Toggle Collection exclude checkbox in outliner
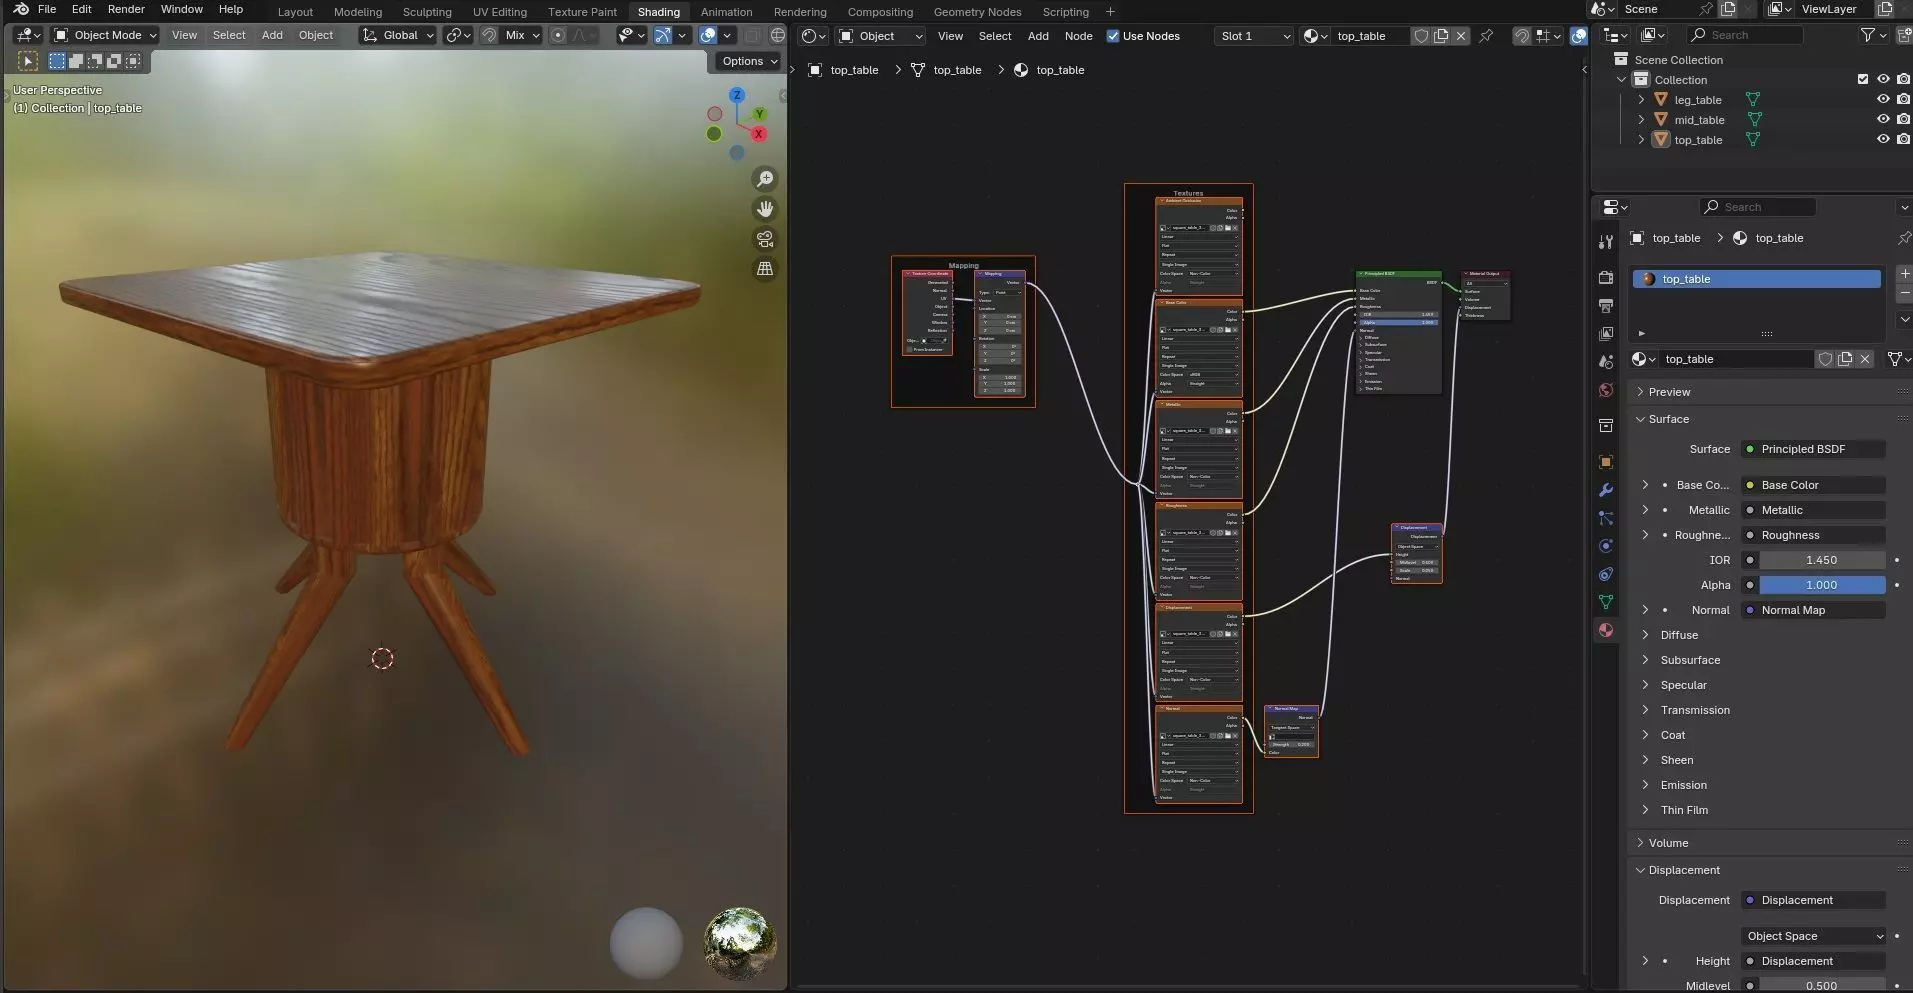This screenshot has height=993, width=1913. coord(1862,80)
